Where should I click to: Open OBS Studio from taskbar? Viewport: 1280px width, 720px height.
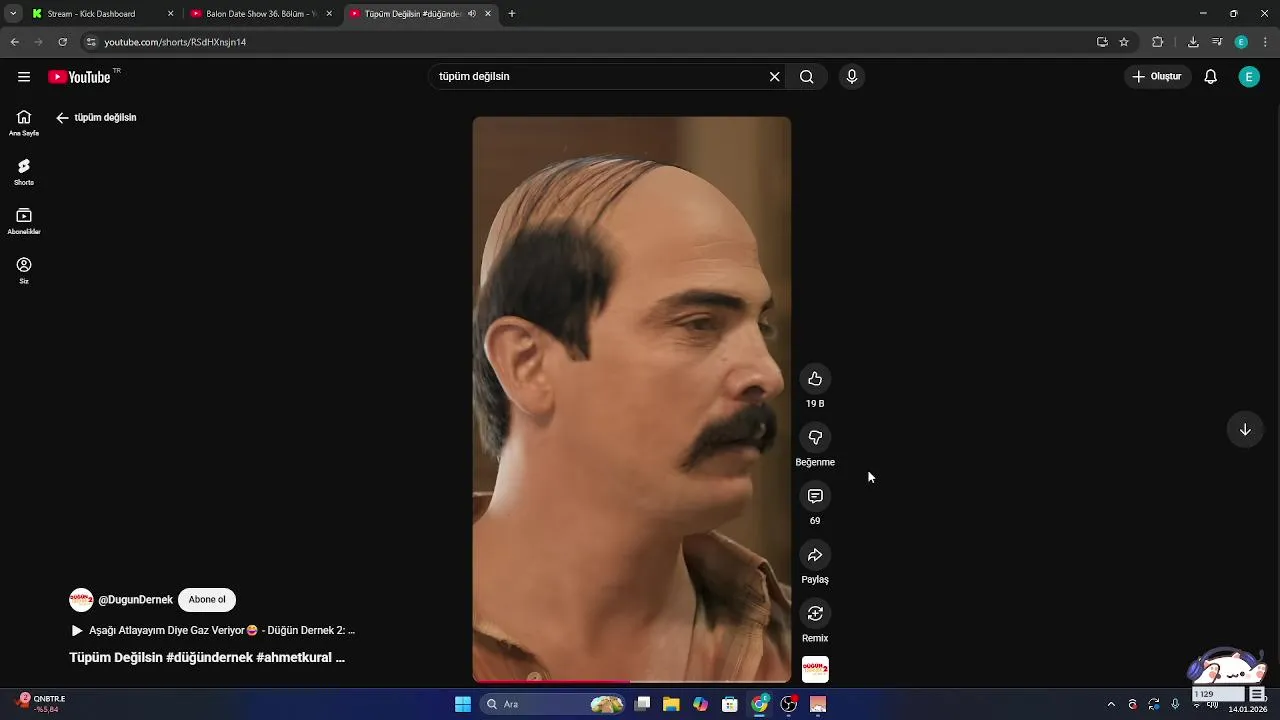[x=789, y=704]
